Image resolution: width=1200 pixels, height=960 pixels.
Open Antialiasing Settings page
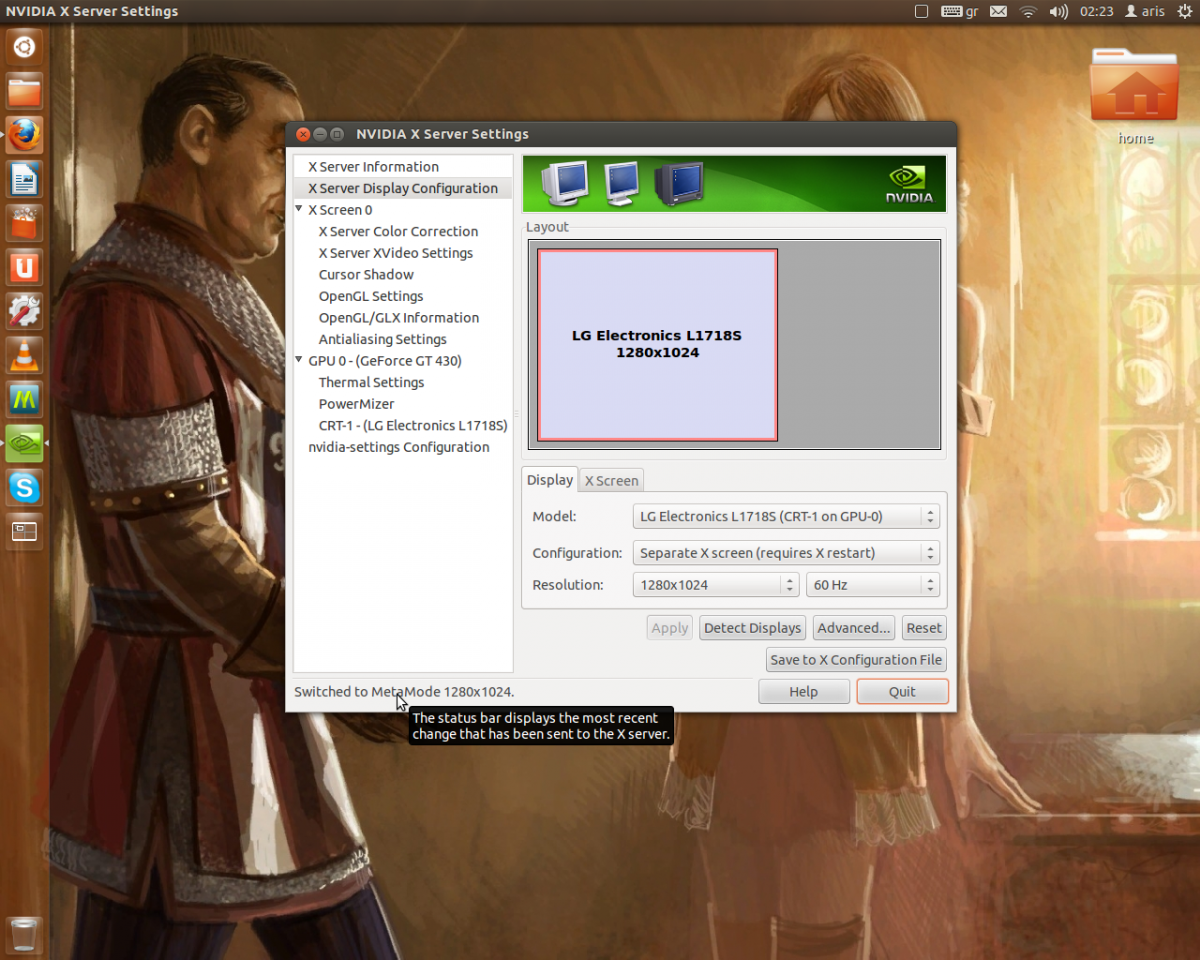[x=383, y=339]
